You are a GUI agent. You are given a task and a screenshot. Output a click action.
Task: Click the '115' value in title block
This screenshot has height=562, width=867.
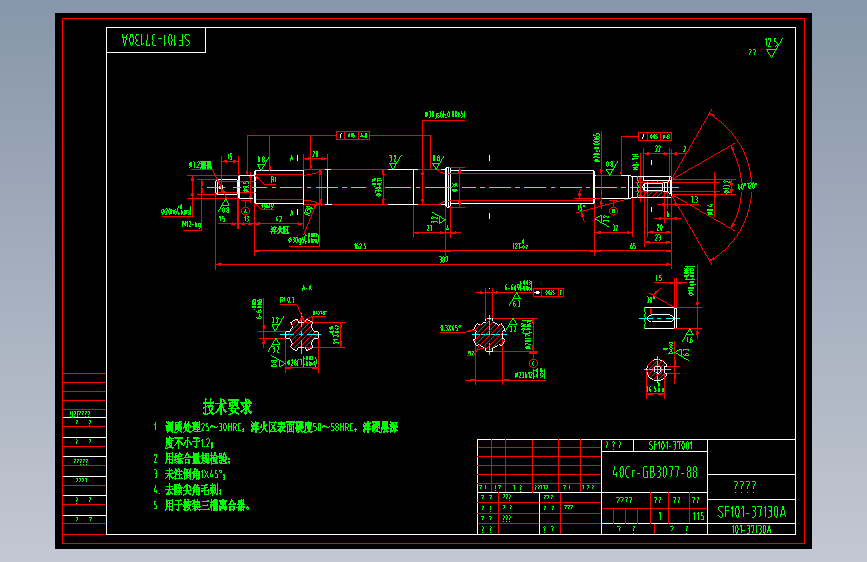pos(698,516)
